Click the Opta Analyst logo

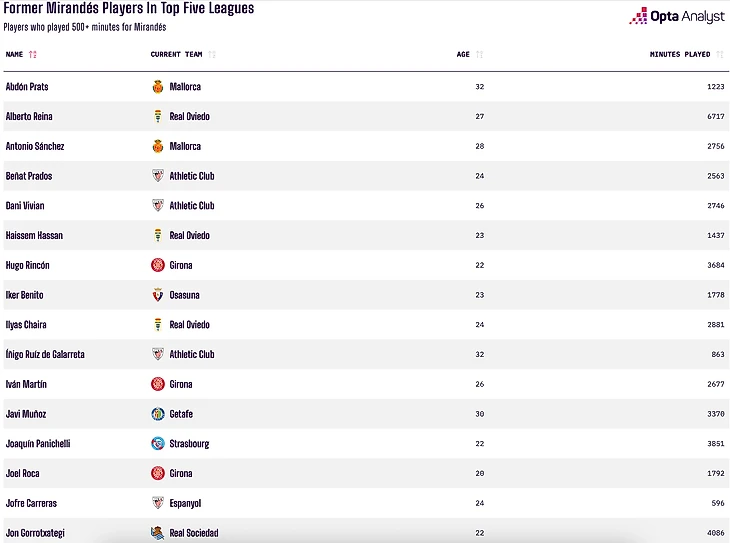pyautogui.click(x=676, y=16)
